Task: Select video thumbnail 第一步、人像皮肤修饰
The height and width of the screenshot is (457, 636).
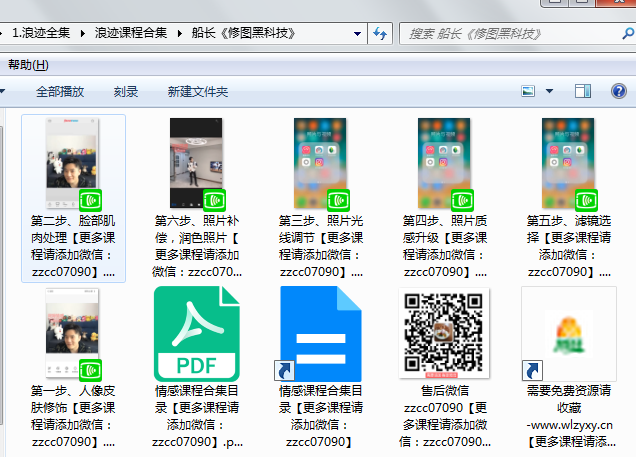Action: (72, 333)
